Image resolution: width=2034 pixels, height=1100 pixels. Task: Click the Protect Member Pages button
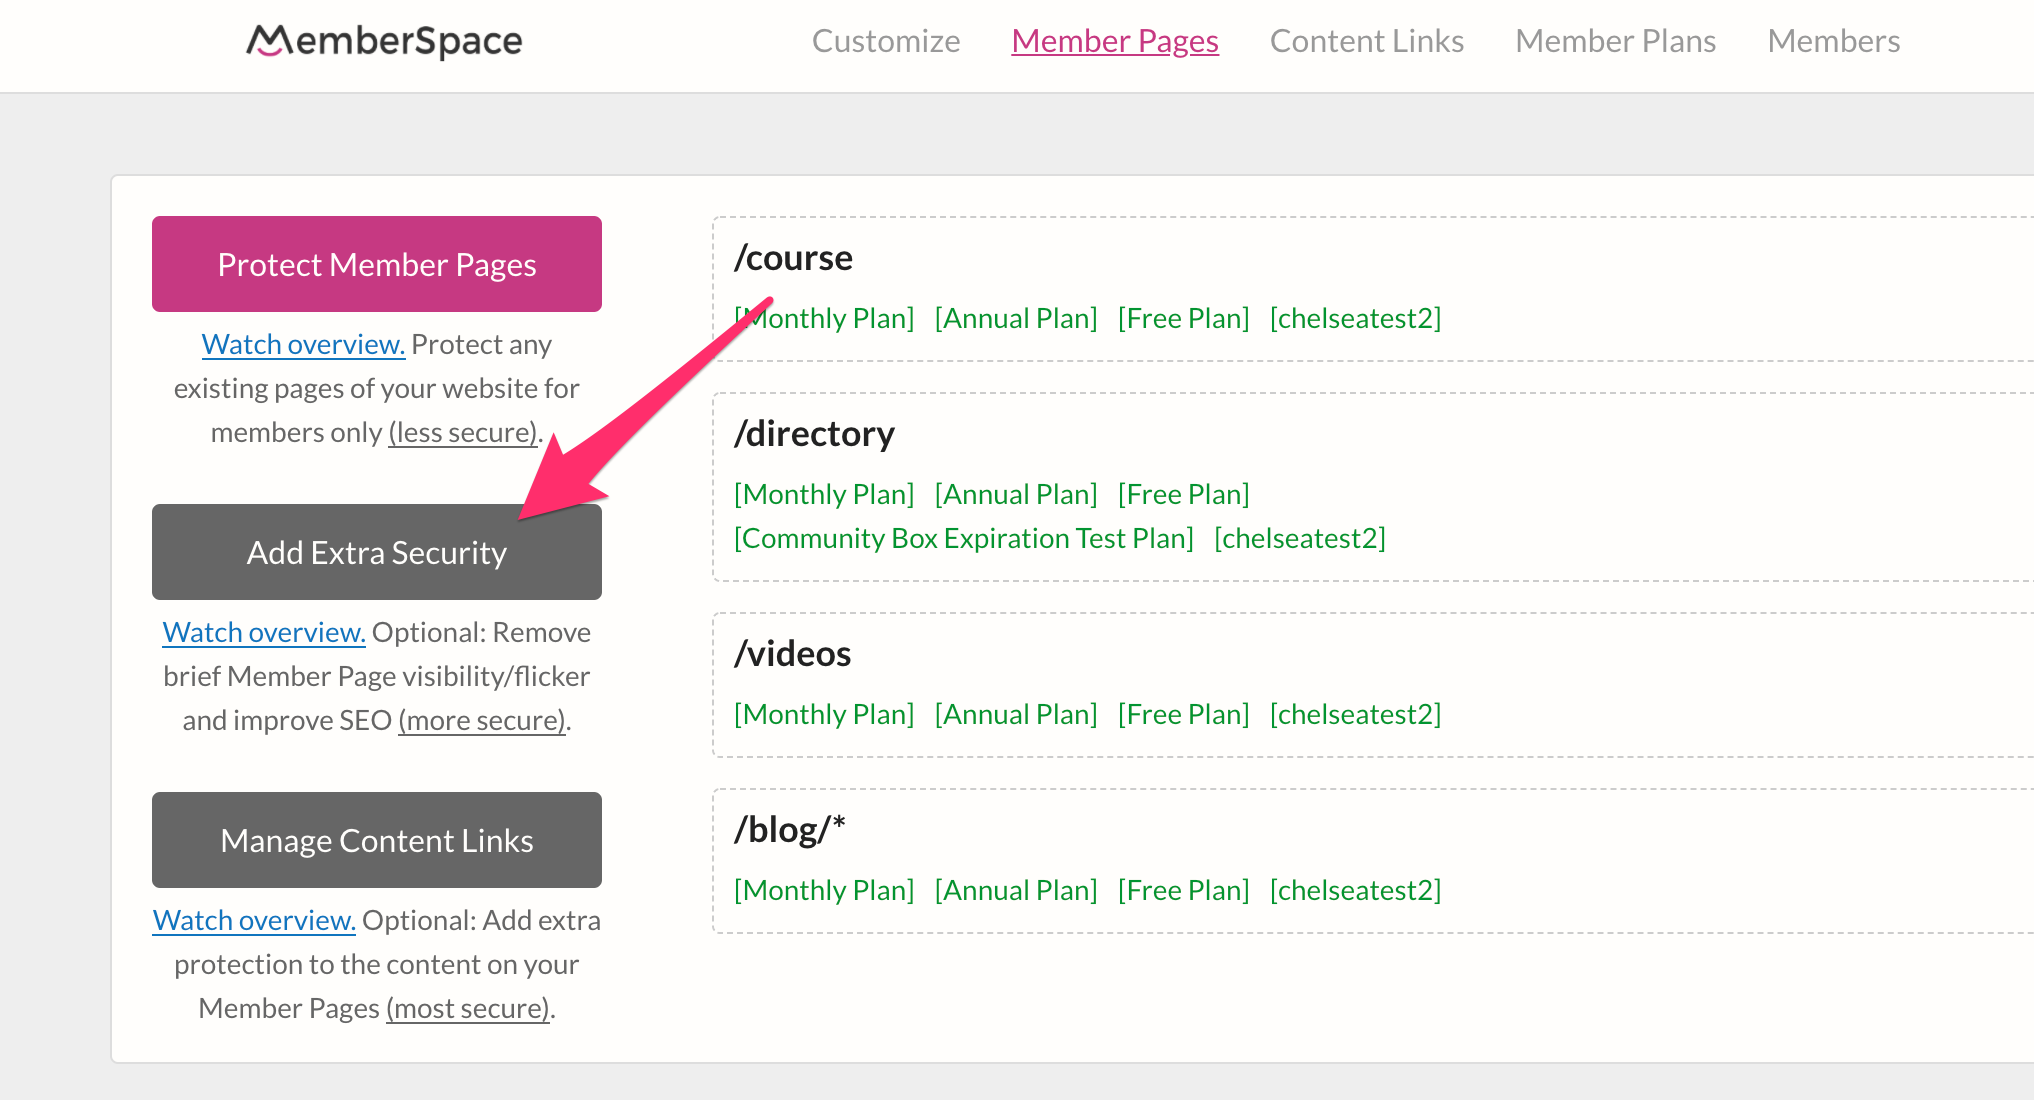coord(376,263)
